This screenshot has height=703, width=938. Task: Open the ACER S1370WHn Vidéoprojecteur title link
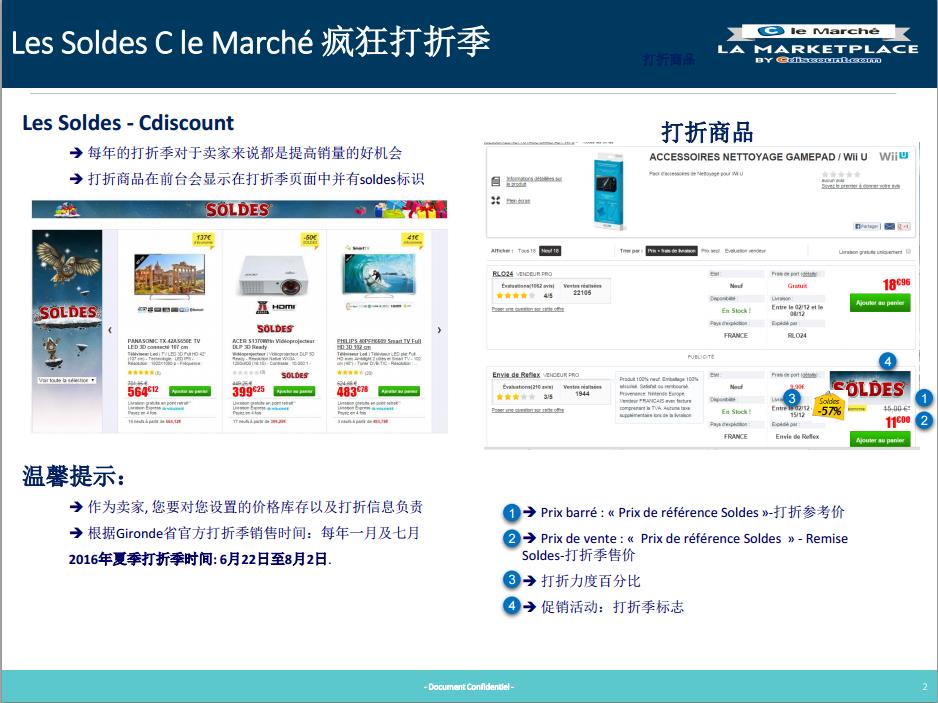(273, 343)
